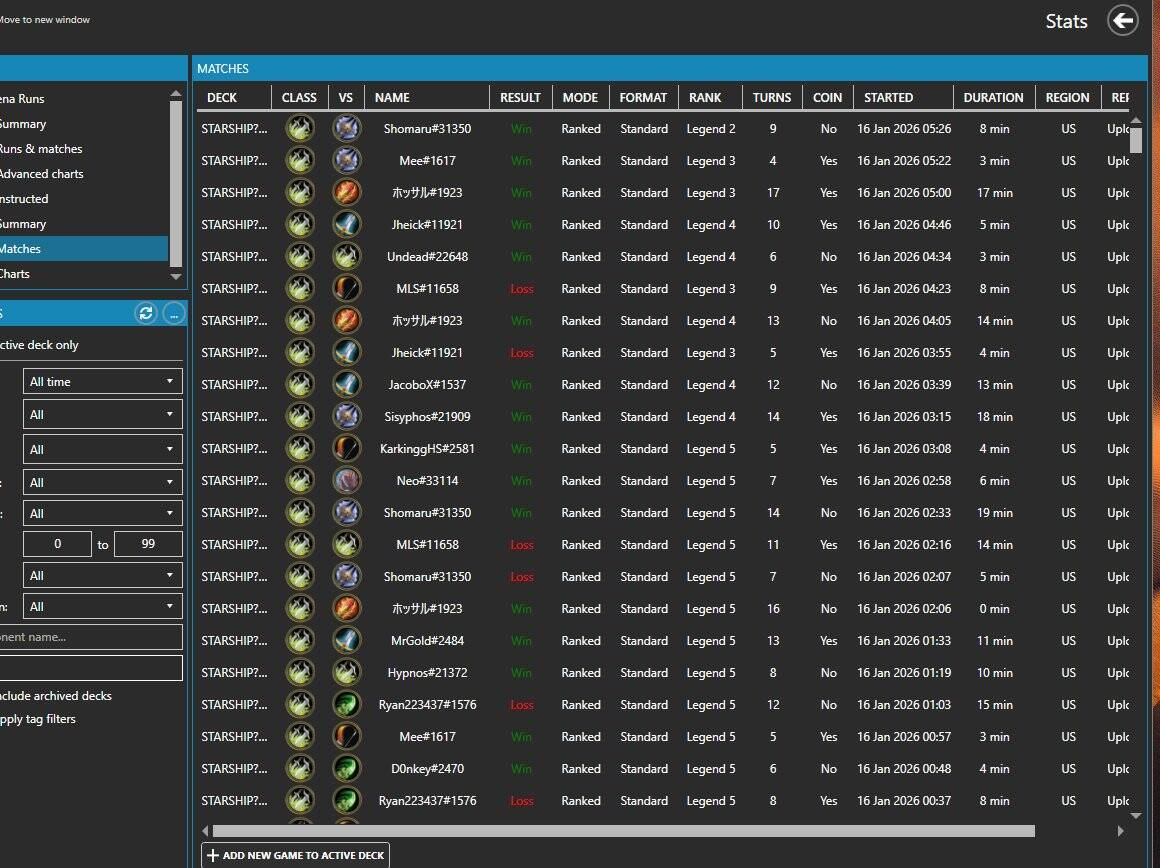The width and height of the screenshot is (1160, 868).
Task: Expand the 'All' dropdown directly below 'All time'
Action: 101,415
